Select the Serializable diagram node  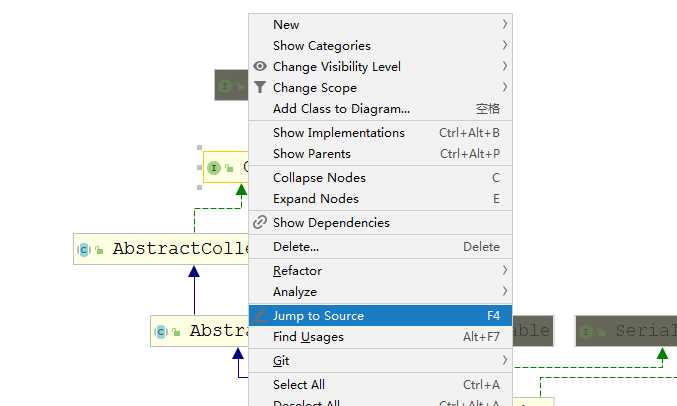click(626, 331)
